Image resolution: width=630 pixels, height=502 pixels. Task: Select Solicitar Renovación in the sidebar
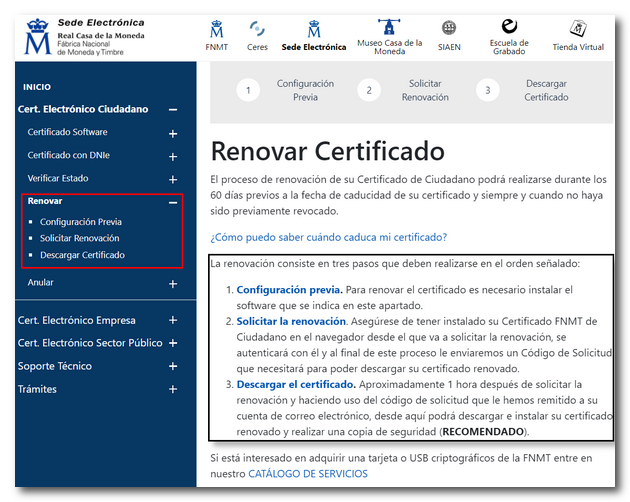(x=79, y=238)
